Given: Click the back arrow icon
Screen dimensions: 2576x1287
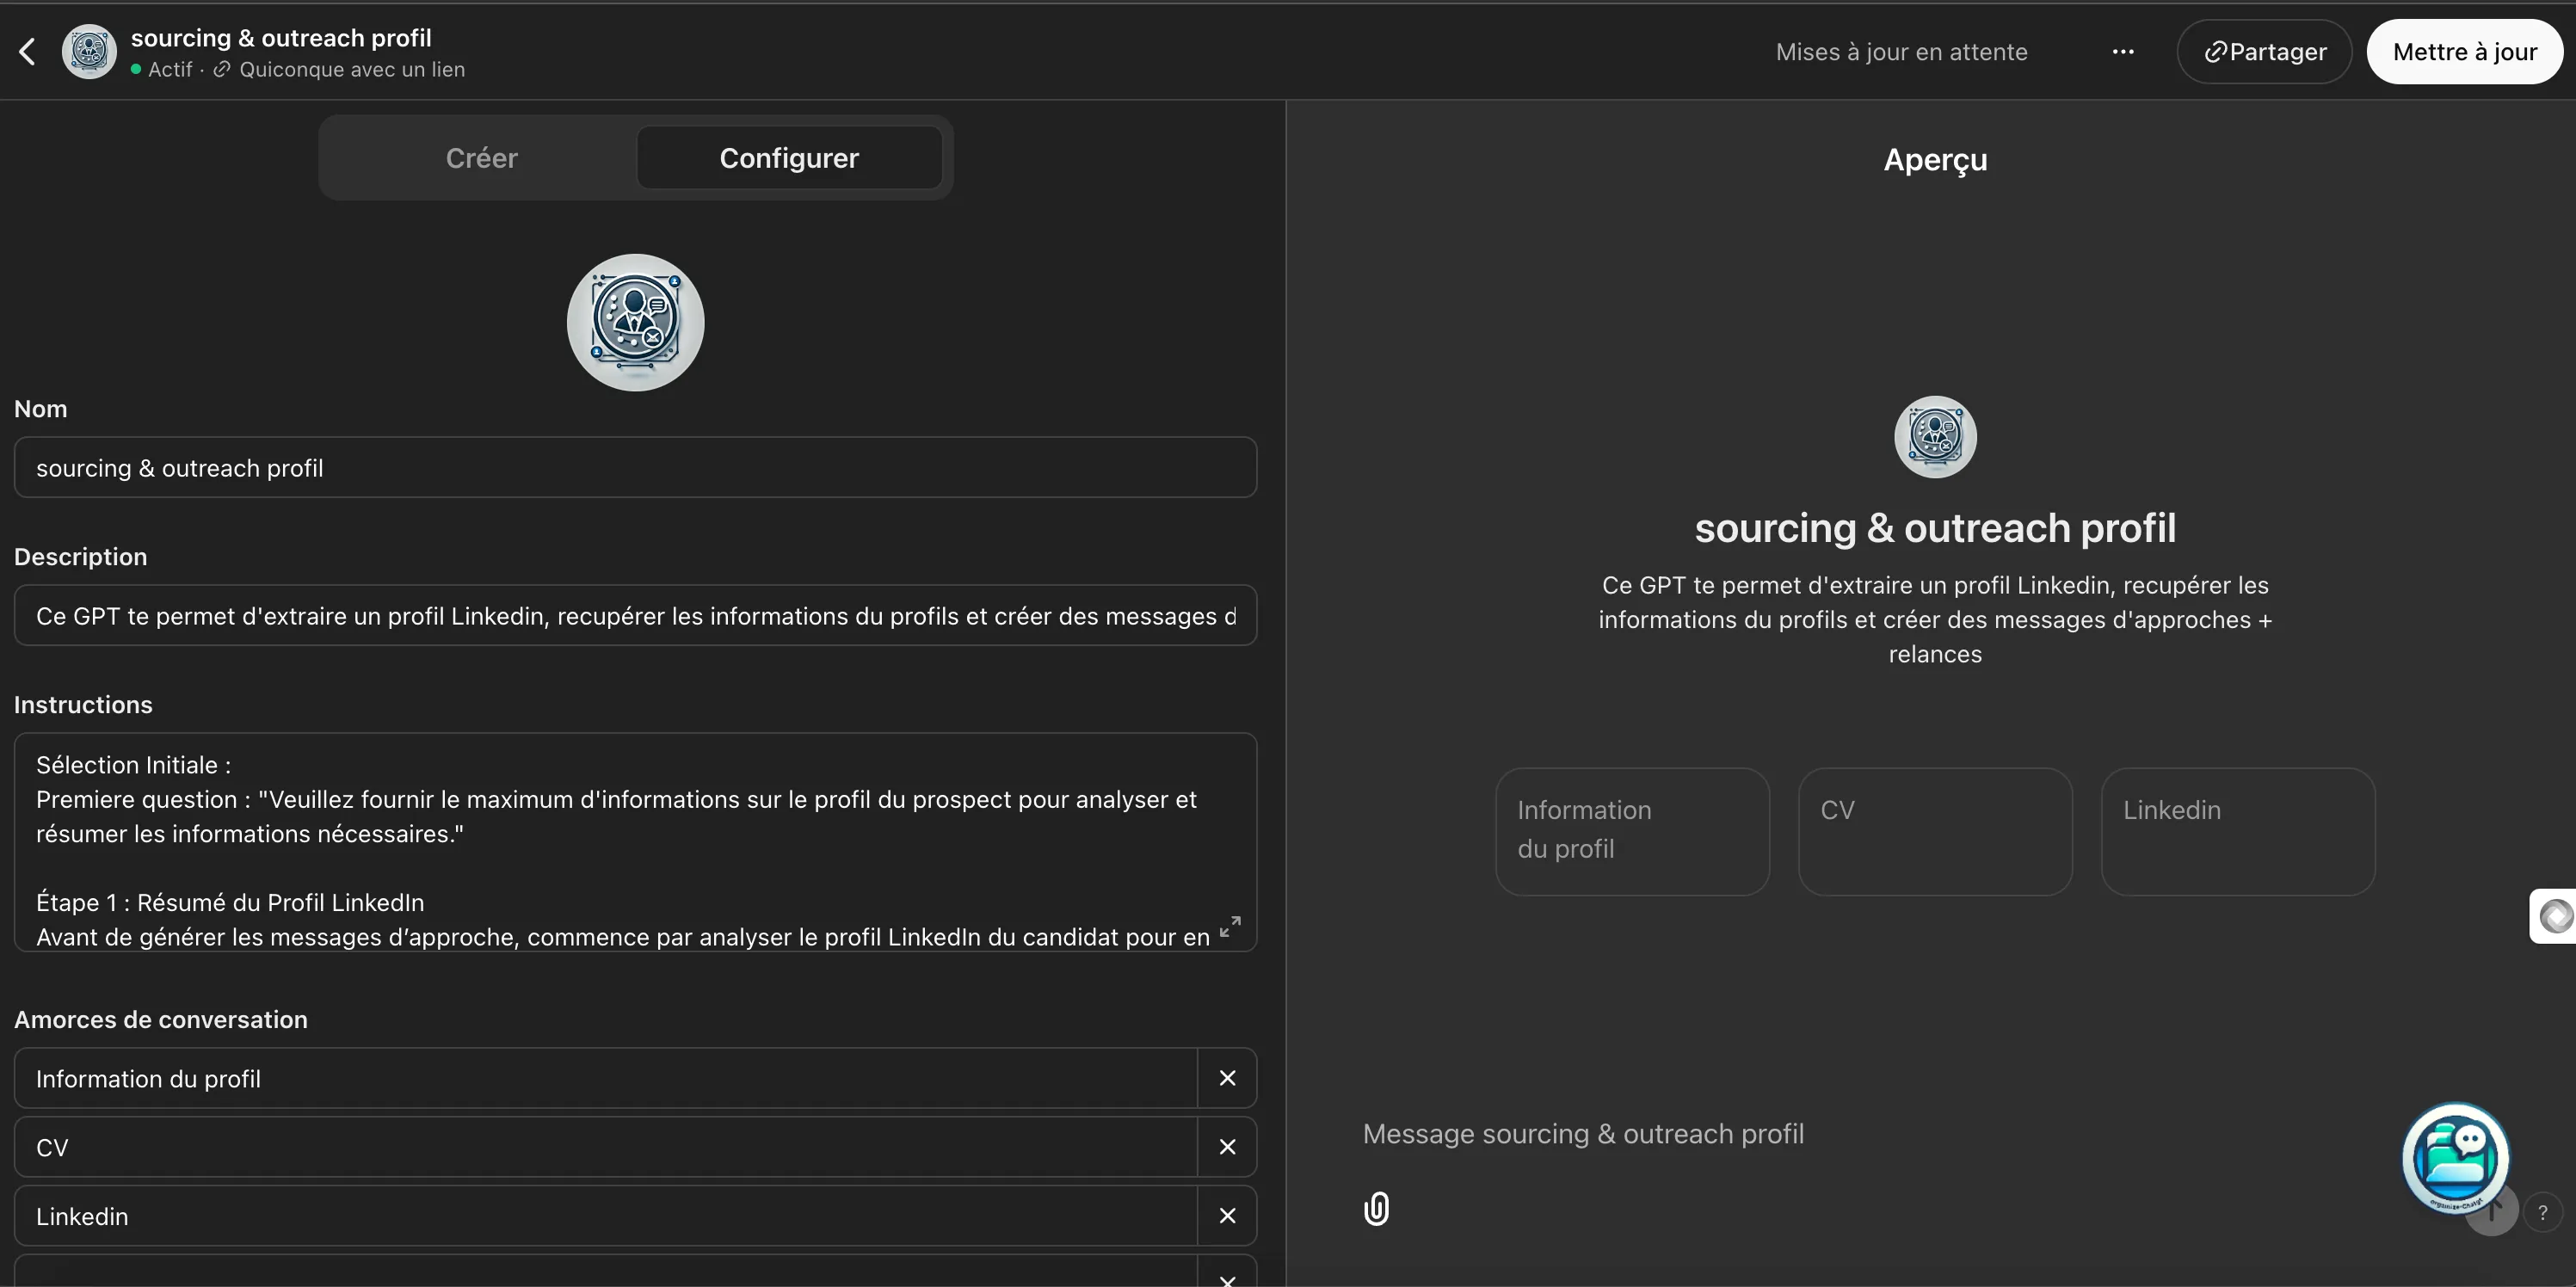Looking at the screenshot, I should click(28, 52).
